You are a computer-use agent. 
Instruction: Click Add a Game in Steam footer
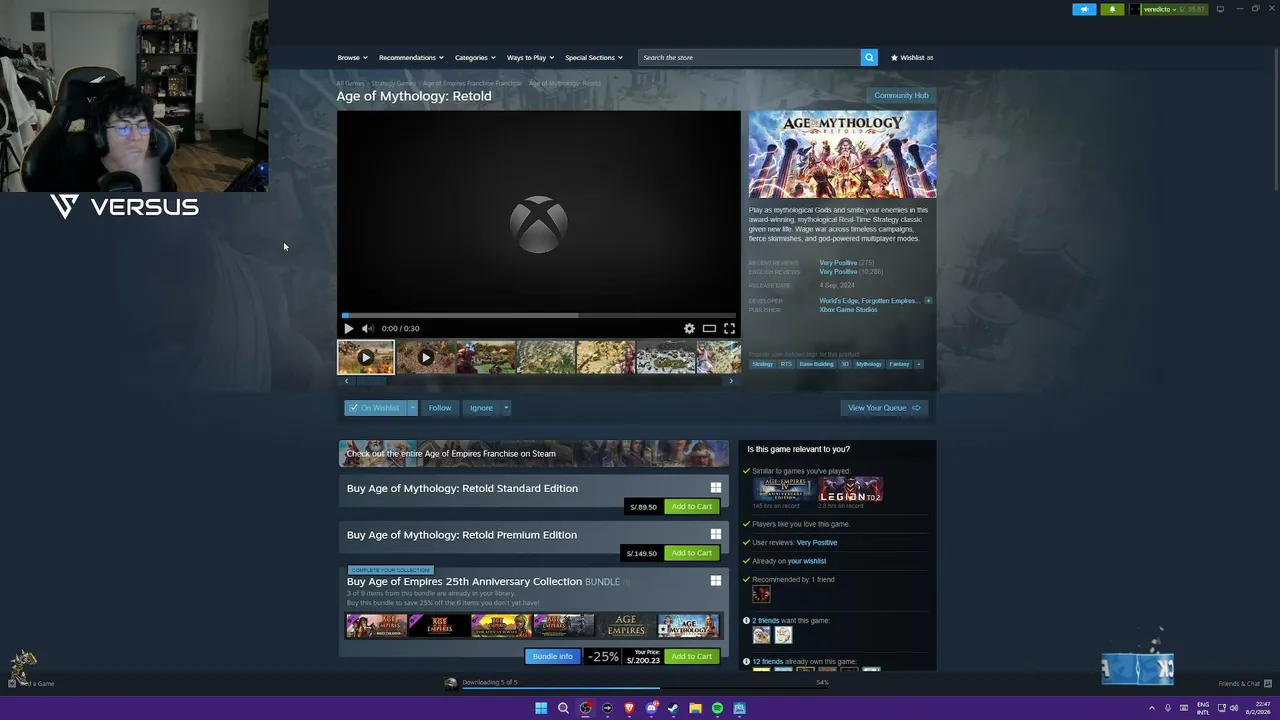(x=32, y=684)
